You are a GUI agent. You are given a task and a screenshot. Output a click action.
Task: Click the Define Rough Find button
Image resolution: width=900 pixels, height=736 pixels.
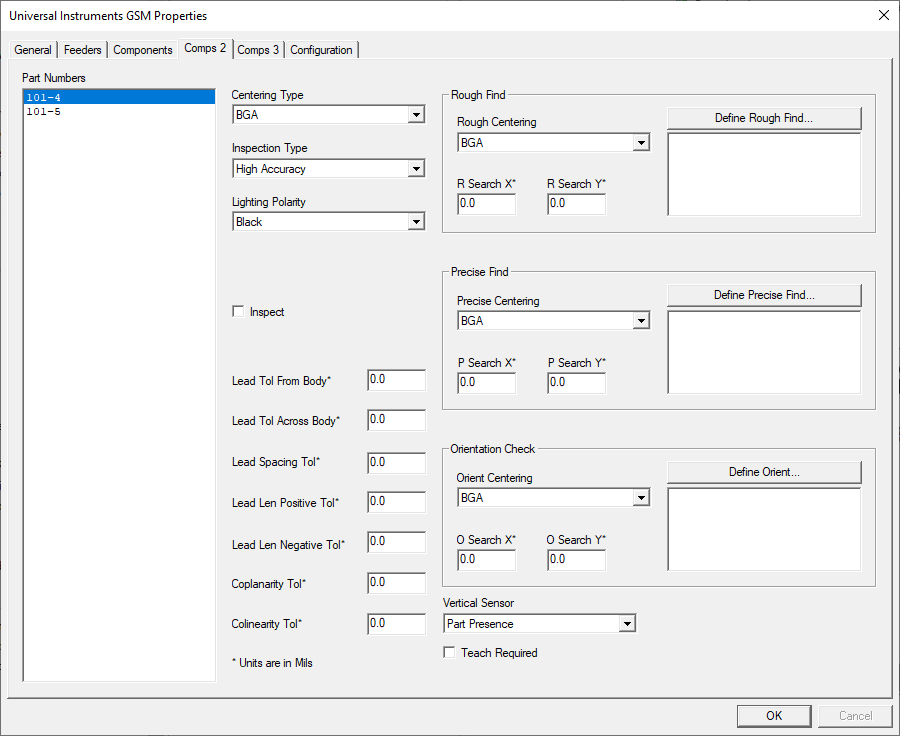pos(763,118)
